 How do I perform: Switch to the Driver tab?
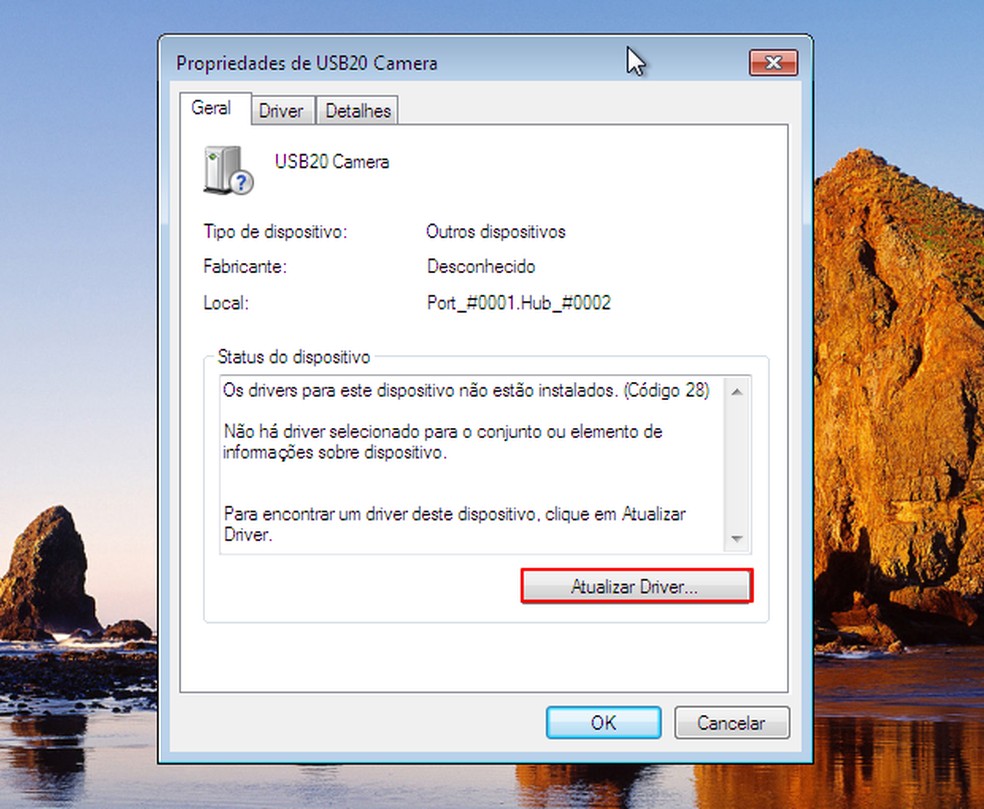pyautogui.click(x=282, y=110)
